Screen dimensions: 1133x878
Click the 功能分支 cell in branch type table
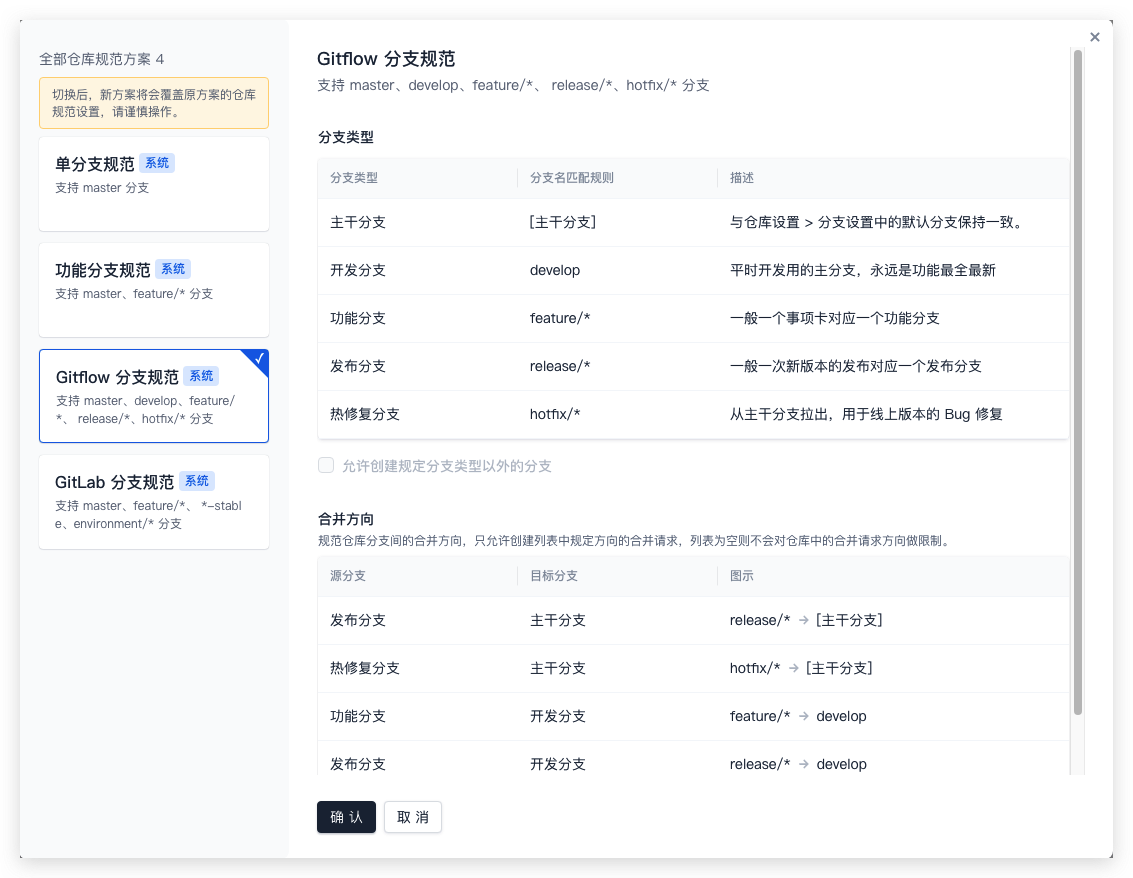point(358,318)
